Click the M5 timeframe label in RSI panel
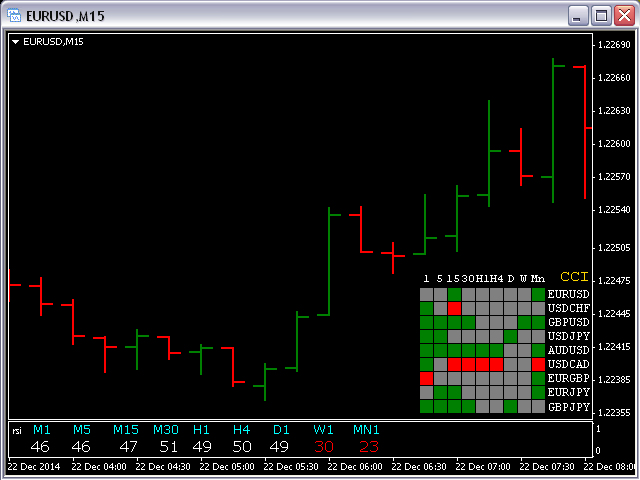This screenshot has width=640, height=480. (x=82, y=429)
